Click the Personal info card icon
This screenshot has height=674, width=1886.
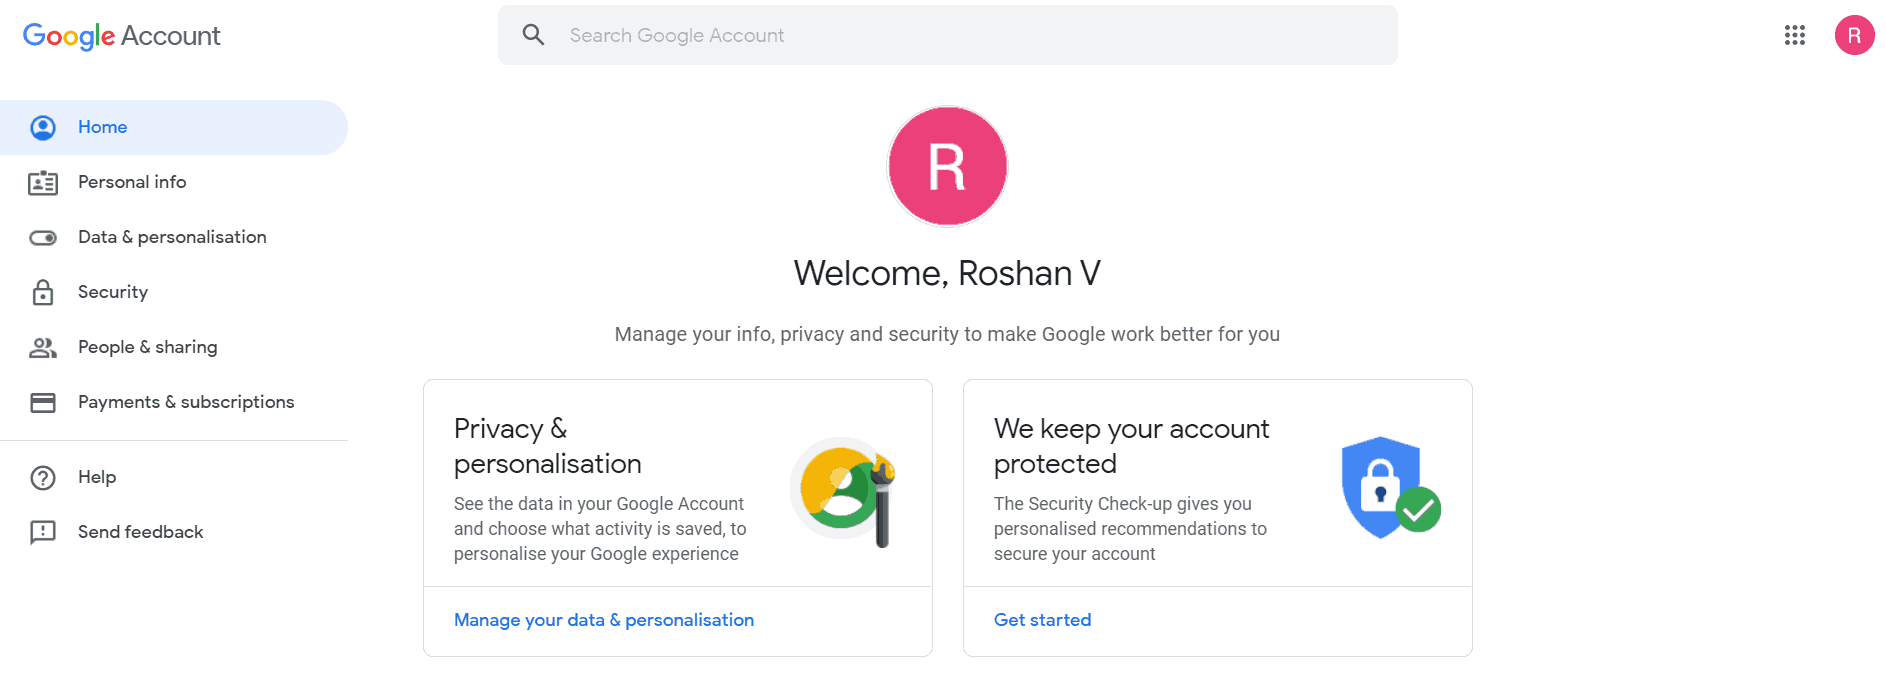click(43, 183)
